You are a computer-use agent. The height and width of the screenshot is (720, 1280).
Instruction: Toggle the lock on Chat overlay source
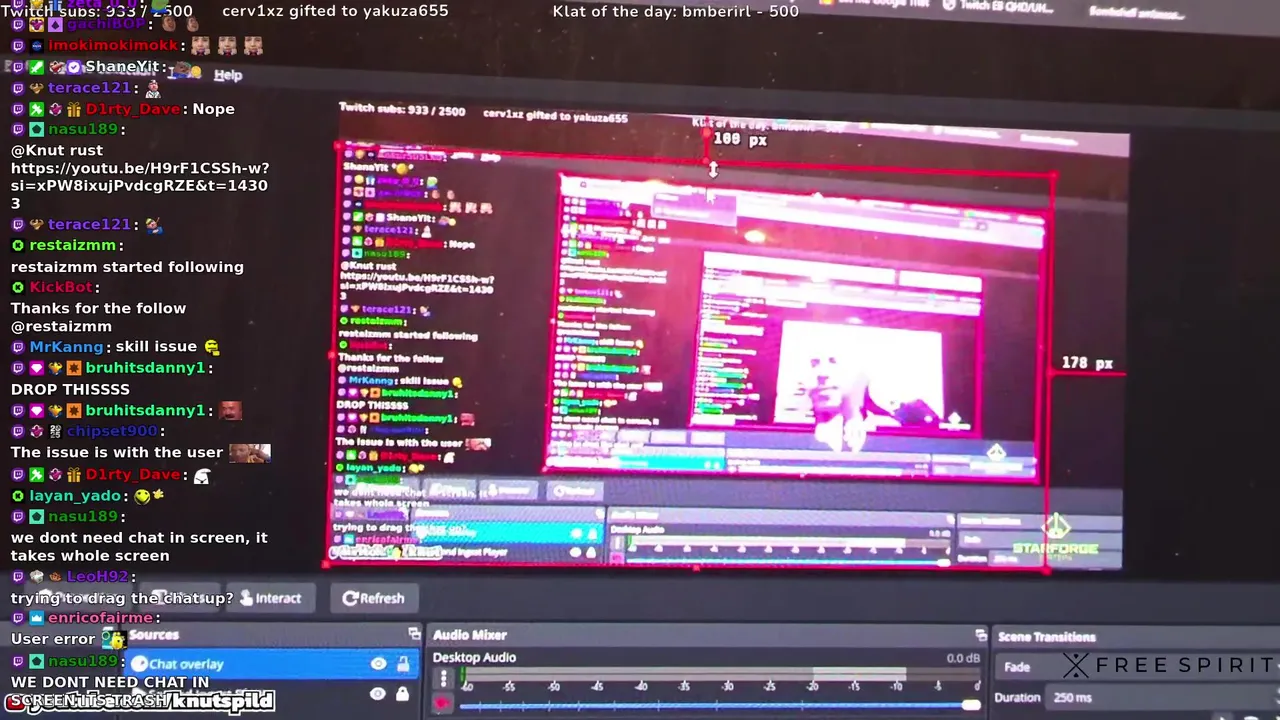pyautogui.click(x=403, y=664)
